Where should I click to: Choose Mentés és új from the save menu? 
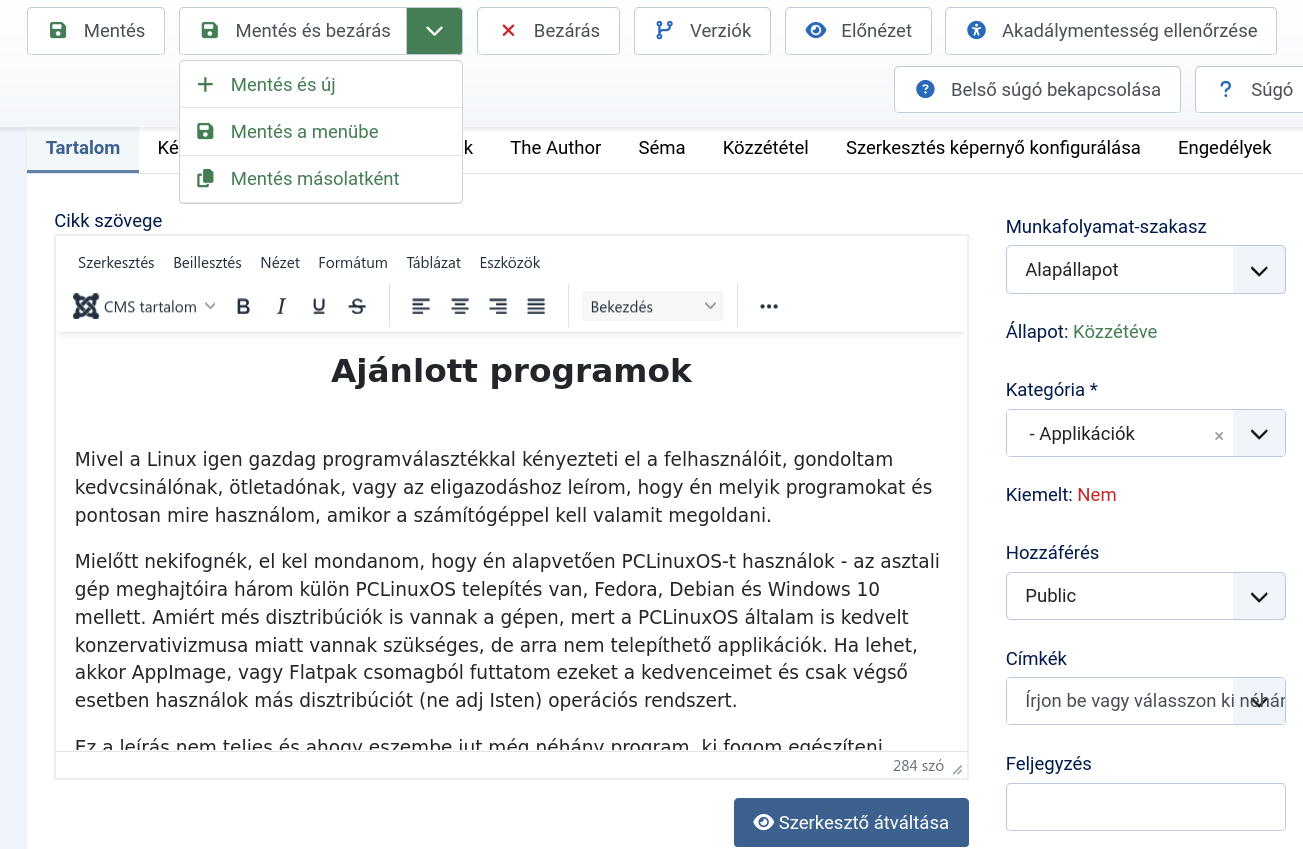pos(321,85)
